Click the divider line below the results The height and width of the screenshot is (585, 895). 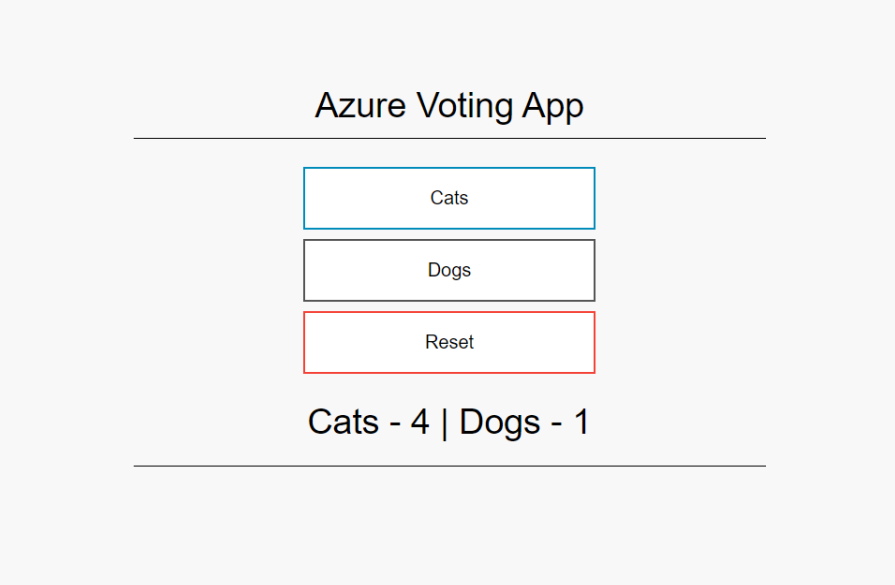[x=449, y=466]
